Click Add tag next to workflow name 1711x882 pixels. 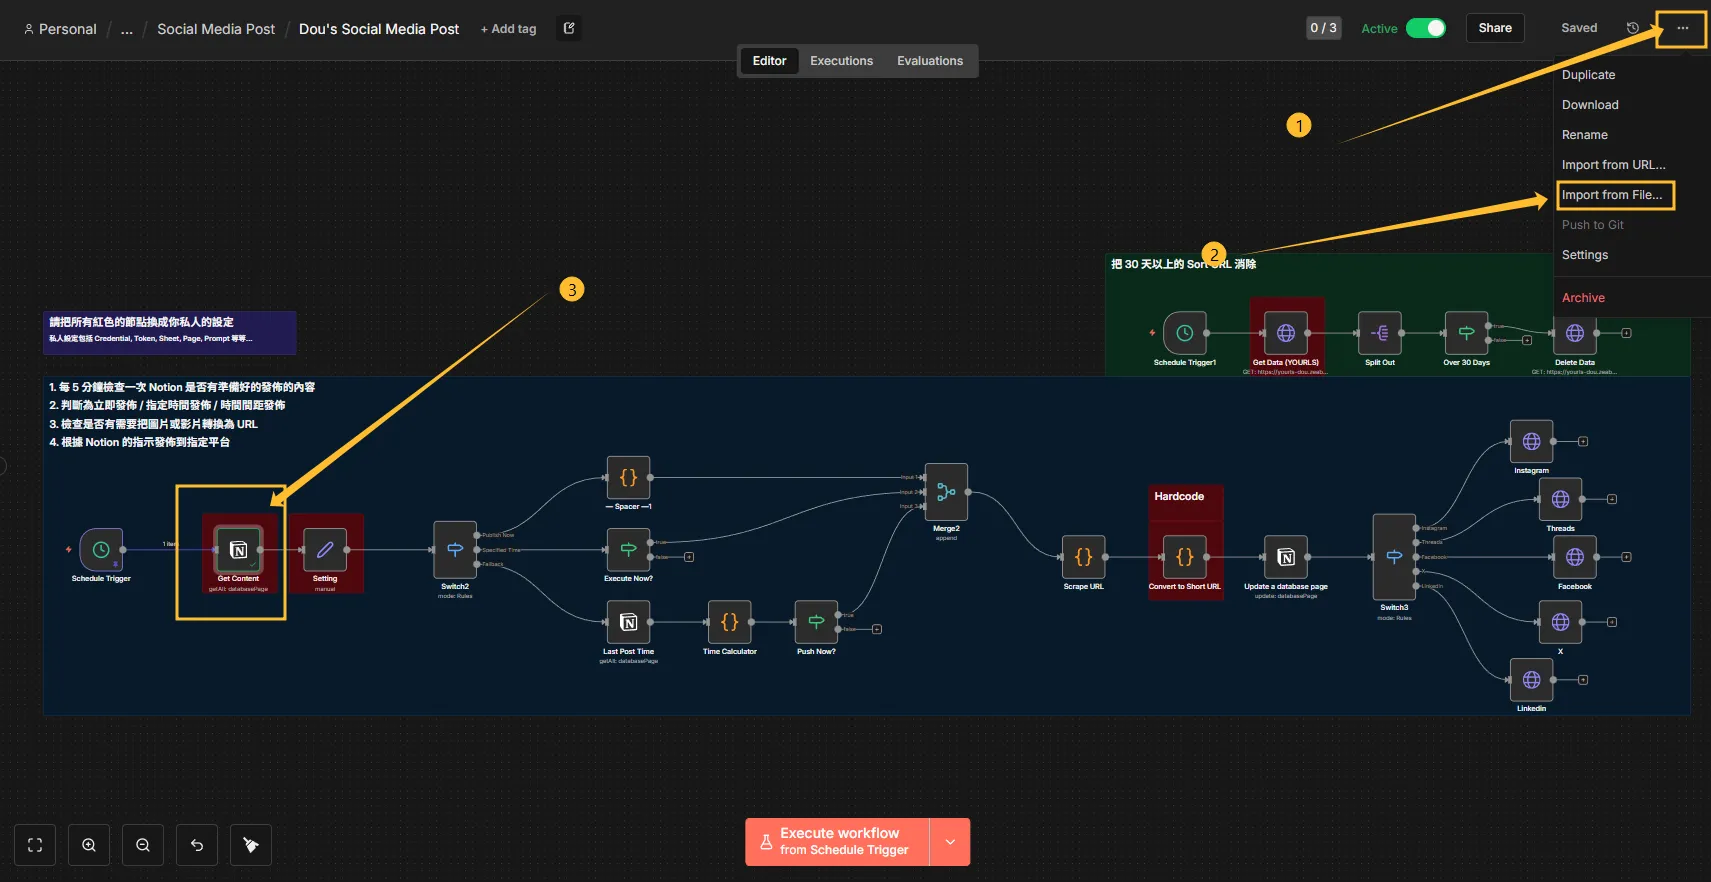508,29
